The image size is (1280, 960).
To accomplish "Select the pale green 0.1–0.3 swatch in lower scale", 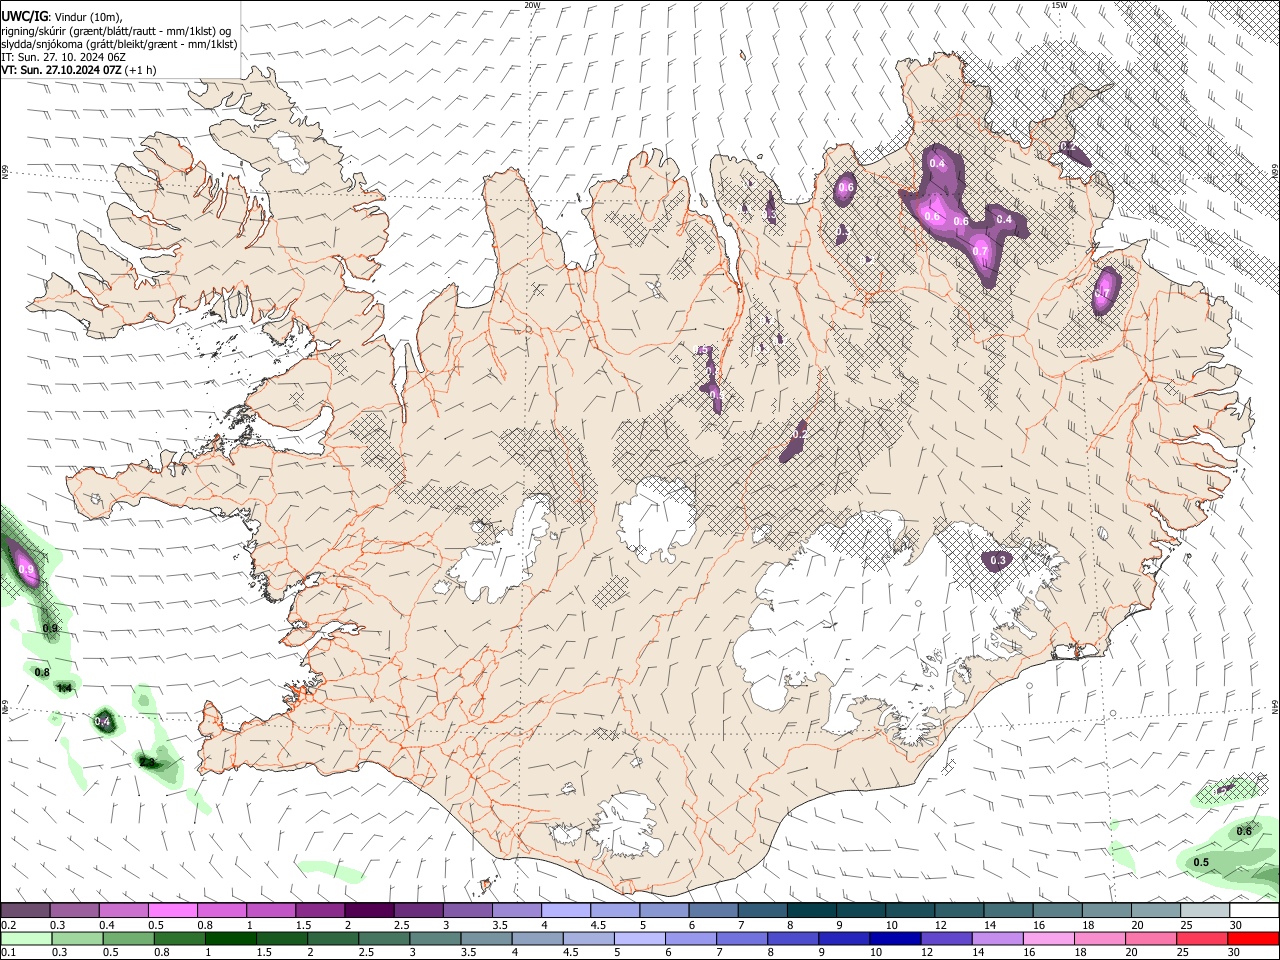I will [25, 938].
